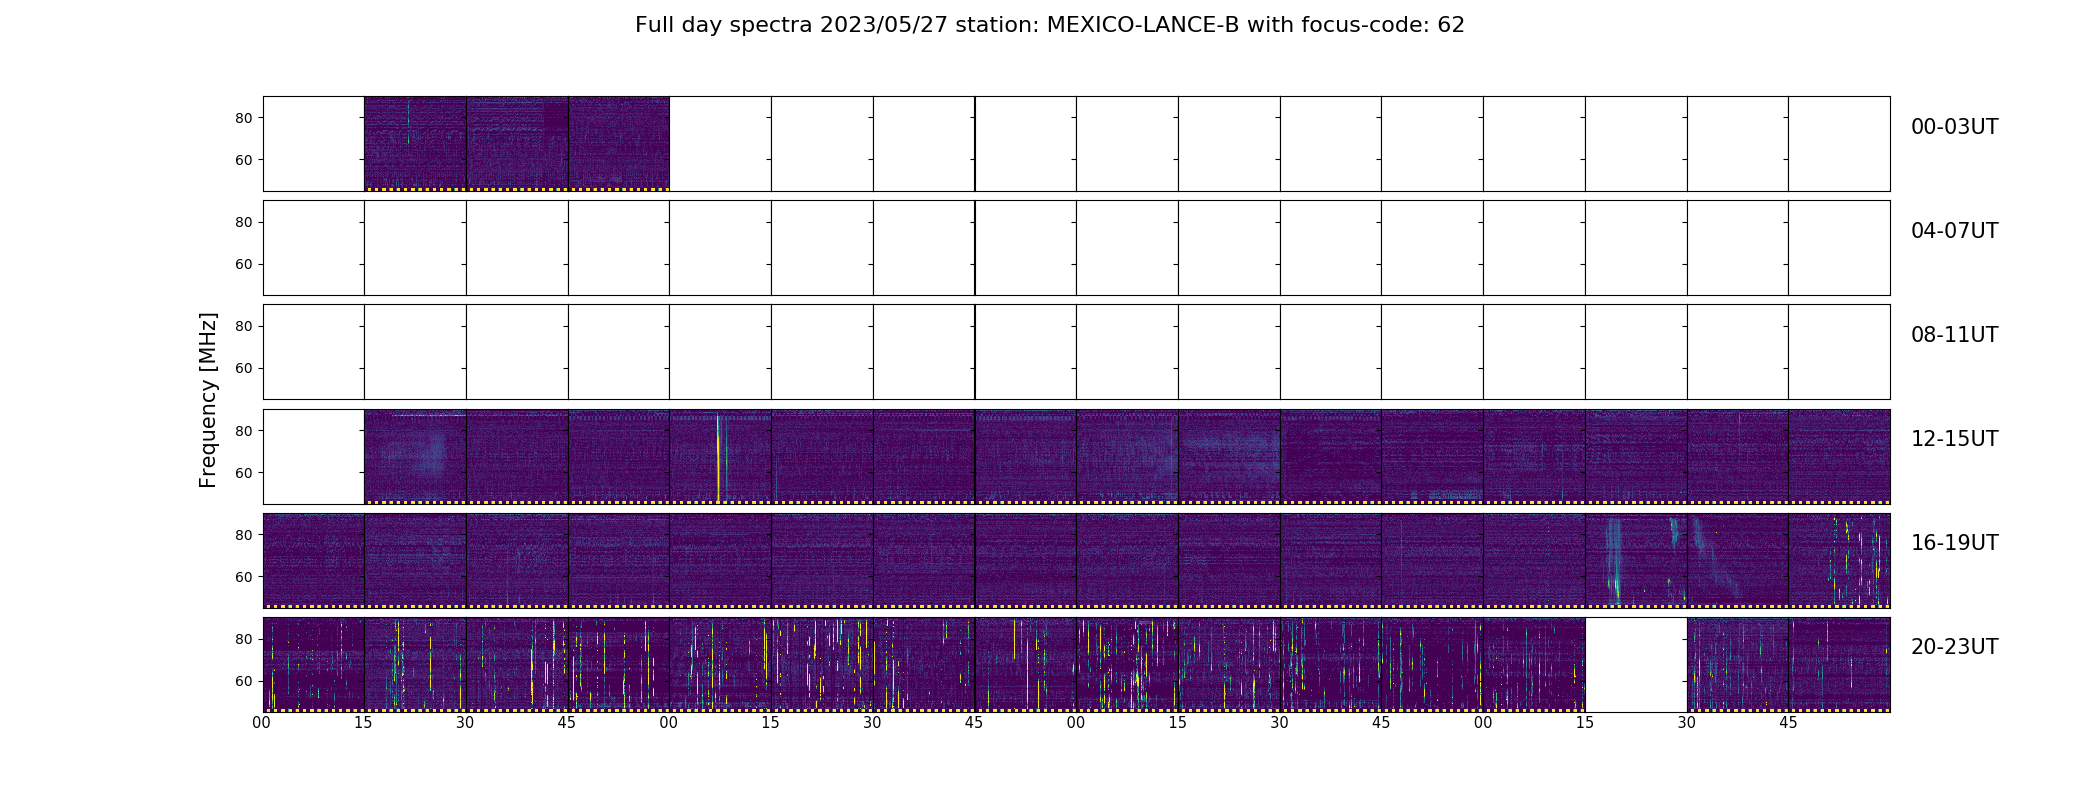The width and height of the screenshot is (2100, 800).
Task: Select the 60 MHz tick of 20-23UT row
Action: [x=244, y=681]
